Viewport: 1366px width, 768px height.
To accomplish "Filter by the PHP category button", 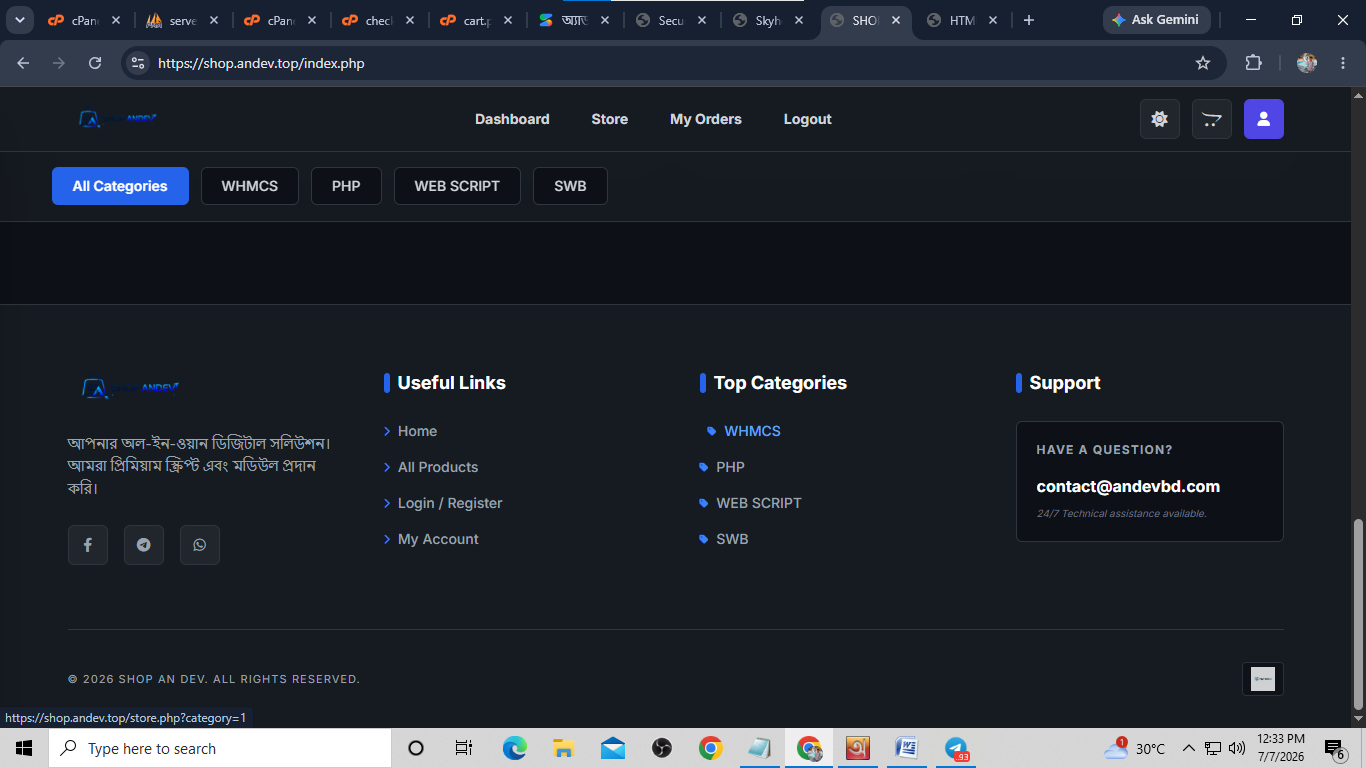I will [346, 186].
